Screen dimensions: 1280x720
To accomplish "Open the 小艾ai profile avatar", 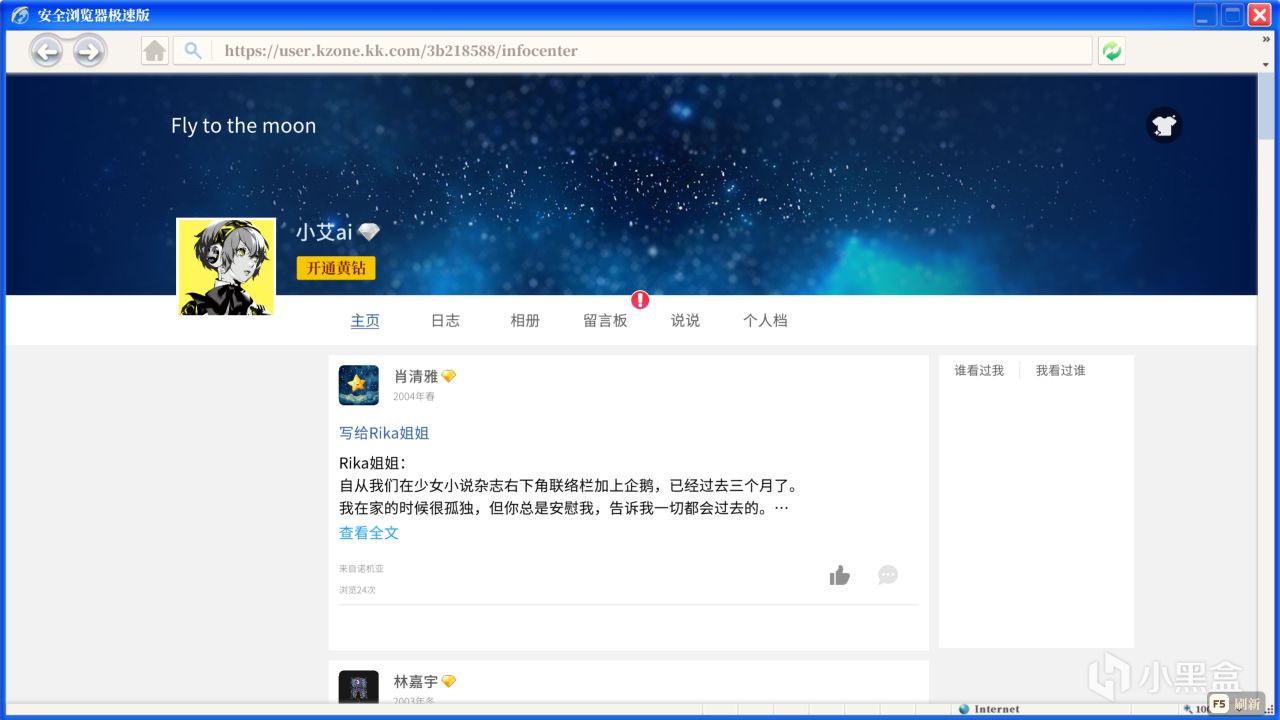I will click(226, 267).
